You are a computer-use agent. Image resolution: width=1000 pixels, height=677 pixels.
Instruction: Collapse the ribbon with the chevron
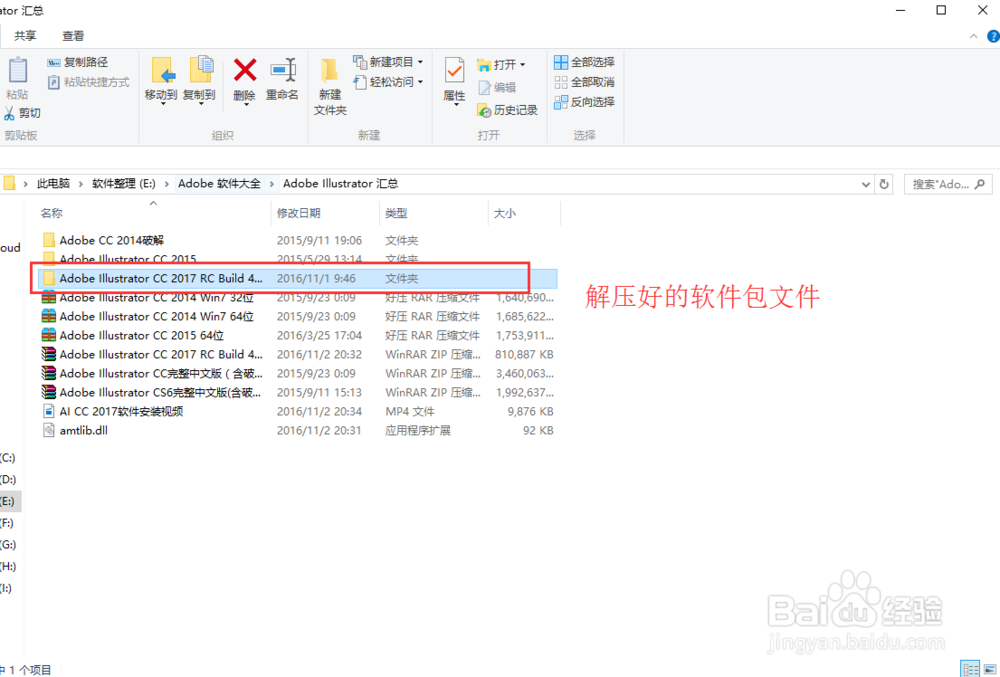pos(973,37)
